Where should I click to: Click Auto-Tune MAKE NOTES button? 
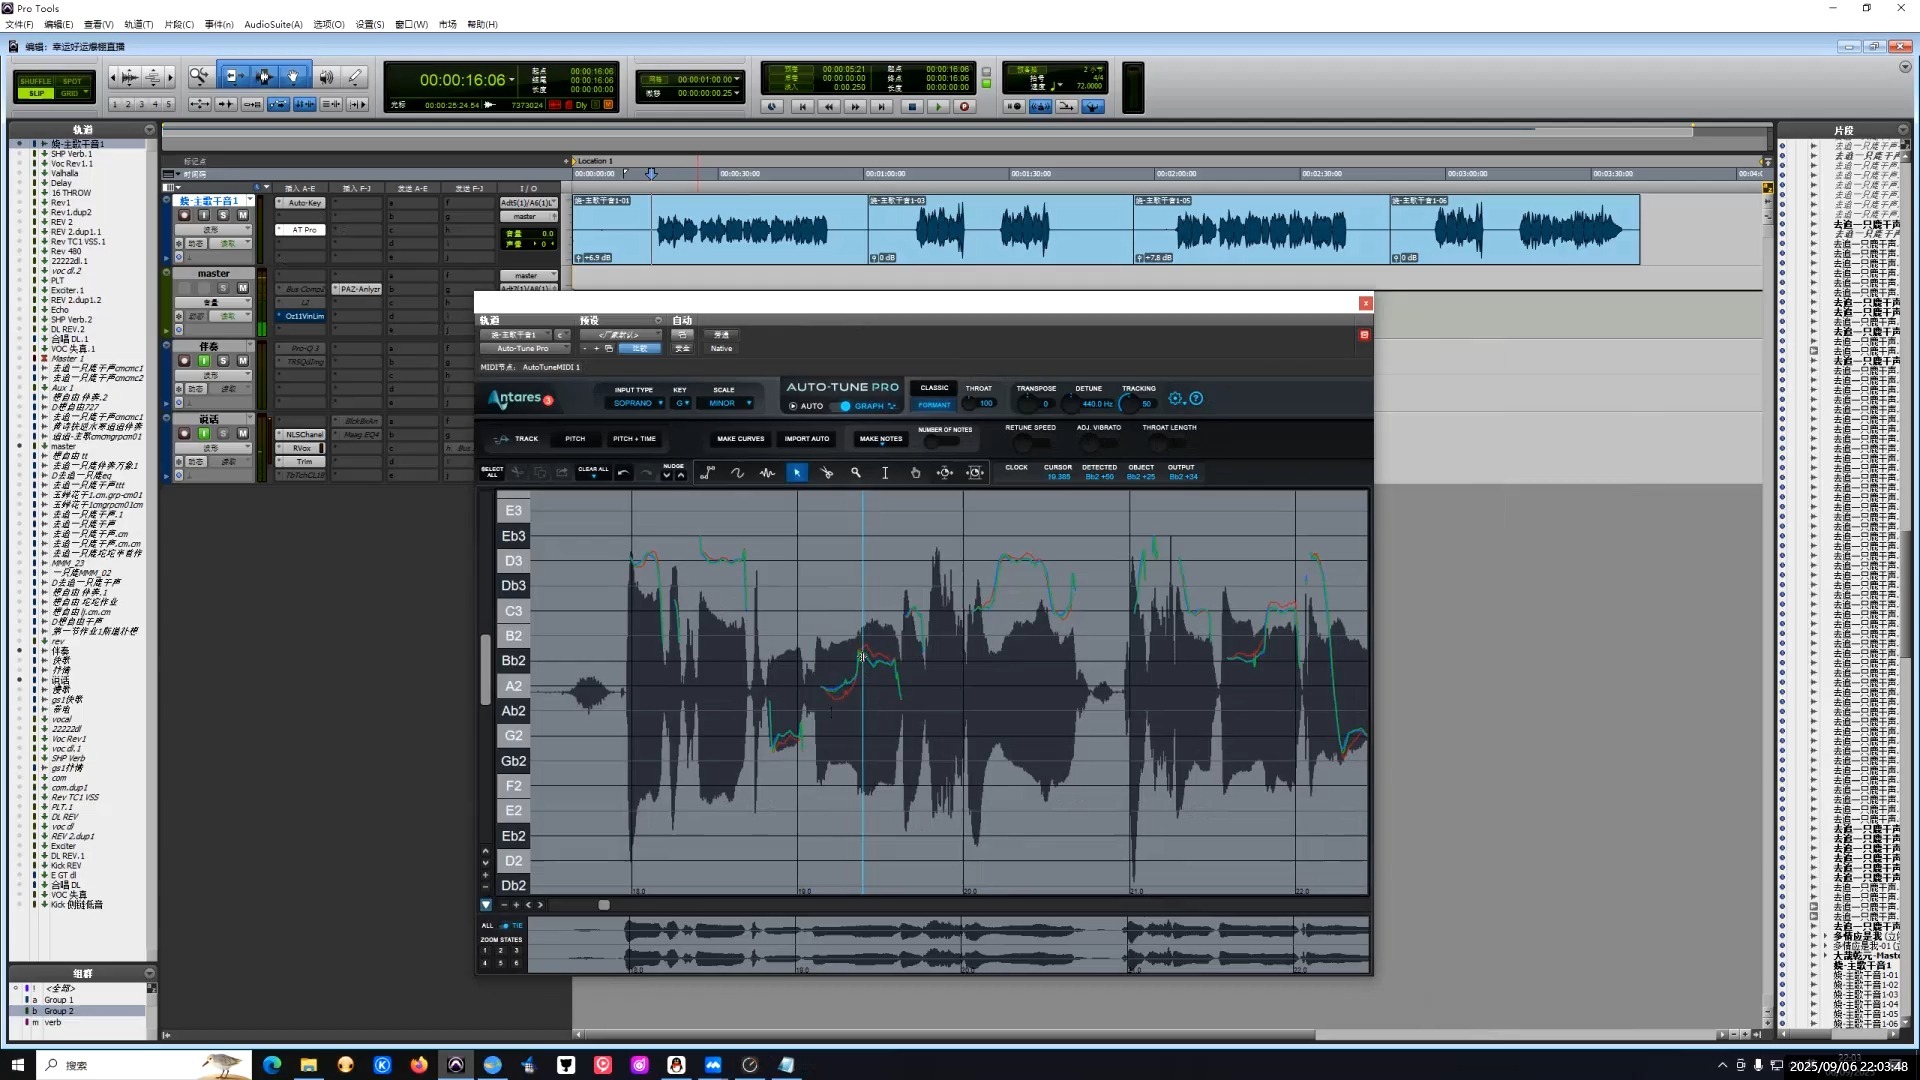pyautogui.click(x=880, y=439)
